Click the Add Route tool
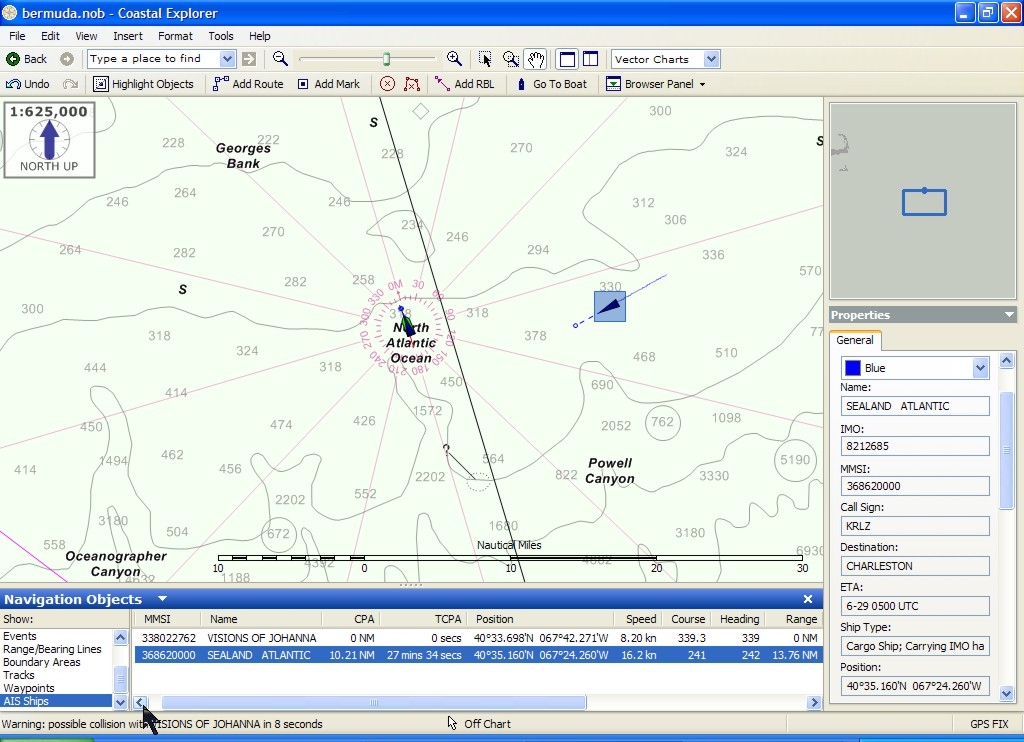This screenshot has width=1024, height=742. coord(248,84)
